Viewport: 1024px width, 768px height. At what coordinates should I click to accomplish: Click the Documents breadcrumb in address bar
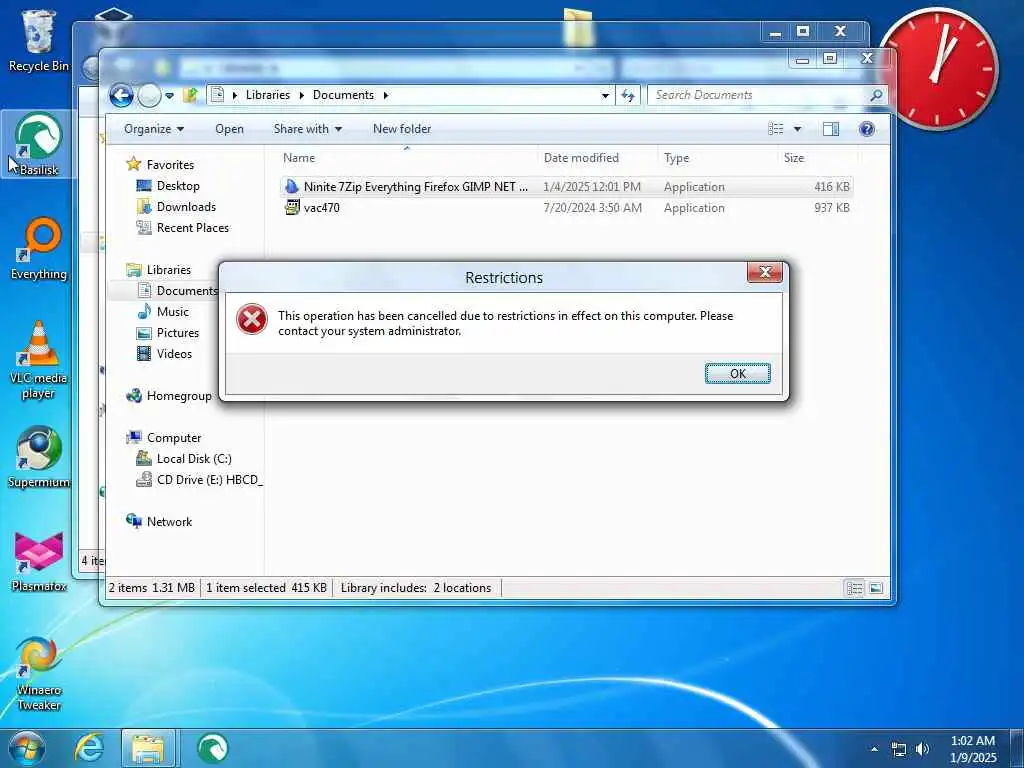(343, 95)
